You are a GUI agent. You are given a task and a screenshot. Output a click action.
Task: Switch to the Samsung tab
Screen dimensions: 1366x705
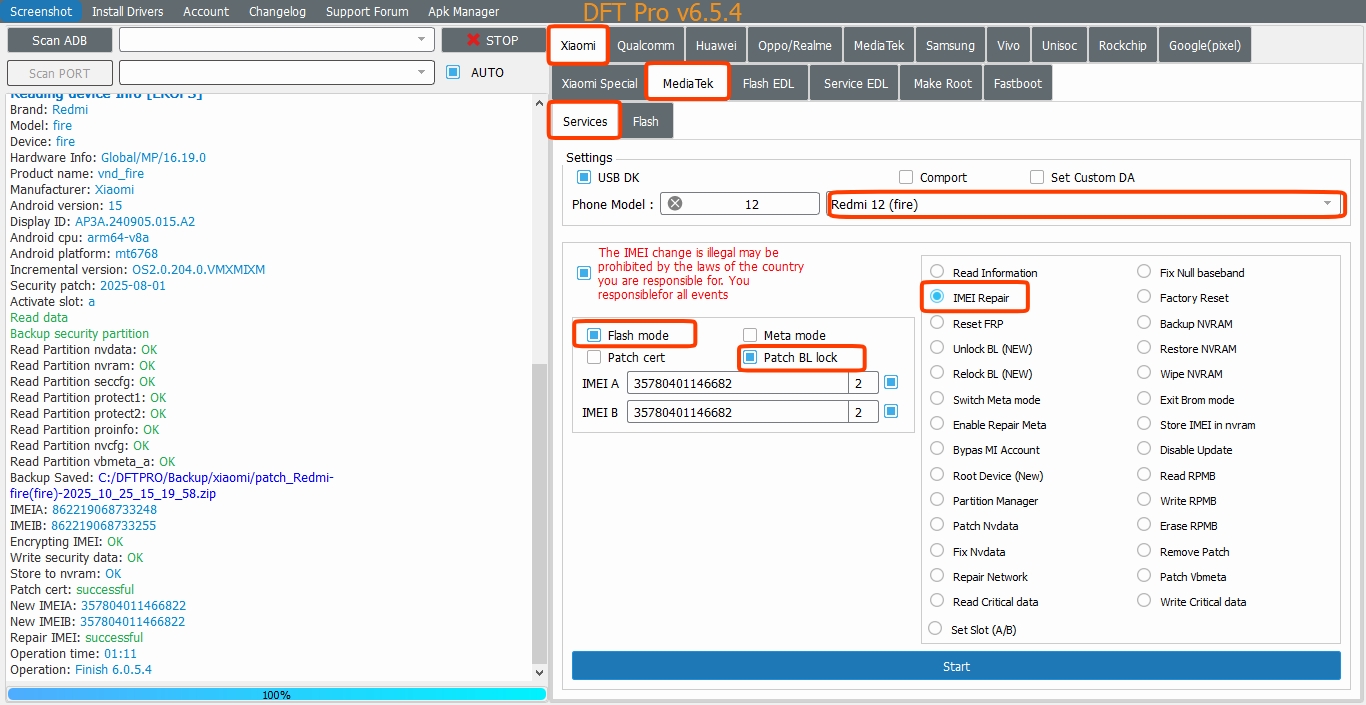950,45
